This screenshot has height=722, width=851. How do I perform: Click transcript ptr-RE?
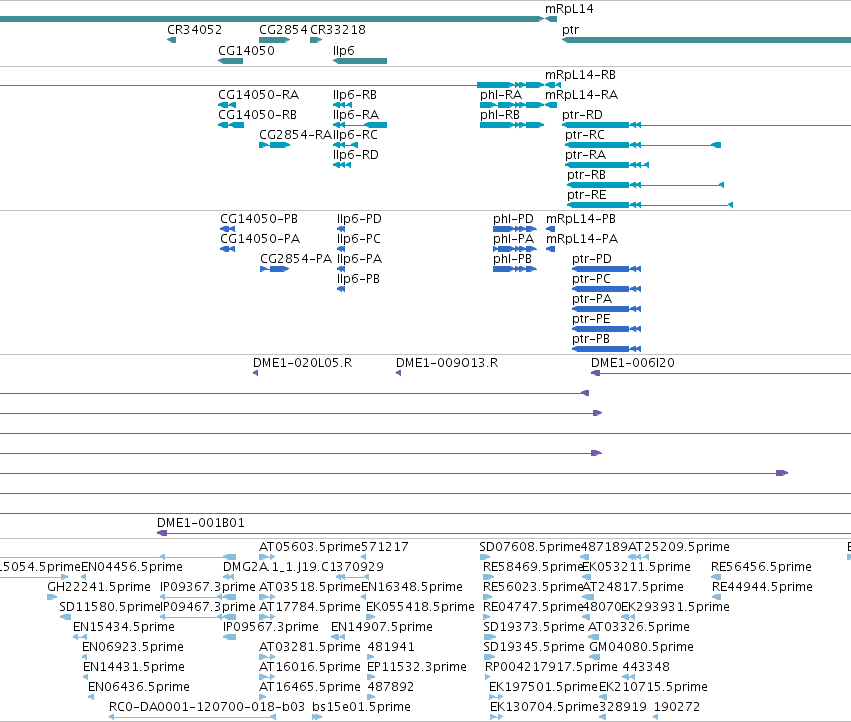click(x=650, y=205)
